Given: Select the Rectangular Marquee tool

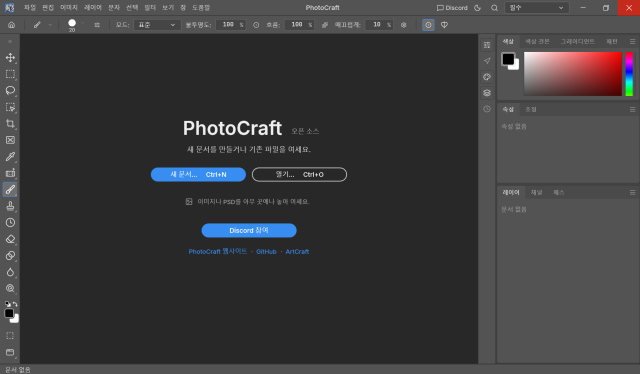Looking at the screenshot, I should click(x=10, y=74).
